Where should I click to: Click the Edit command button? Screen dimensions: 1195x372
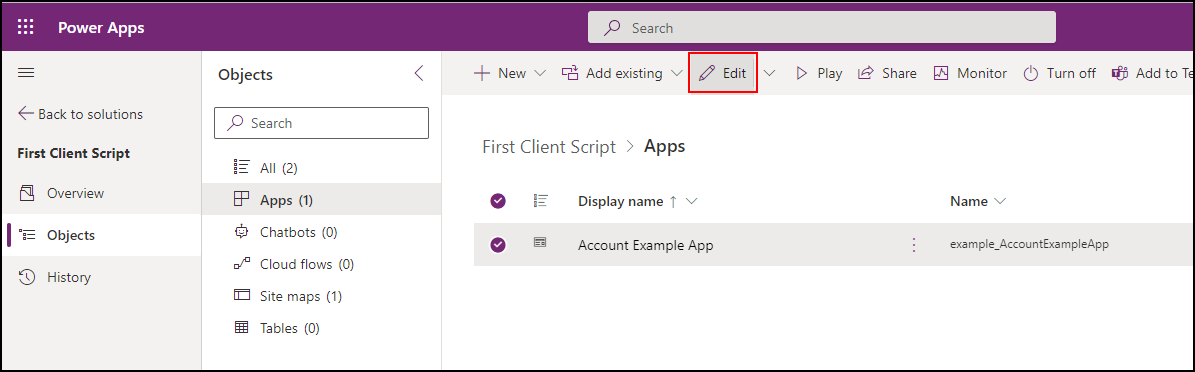click(722, 73)
